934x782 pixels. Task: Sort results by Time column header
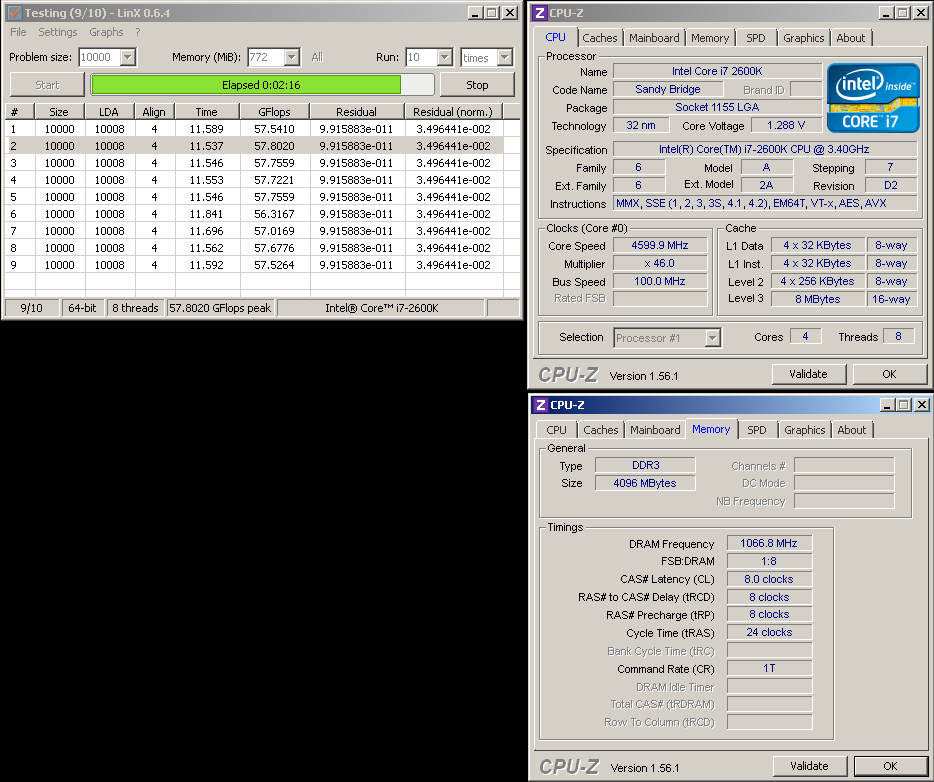206,112
